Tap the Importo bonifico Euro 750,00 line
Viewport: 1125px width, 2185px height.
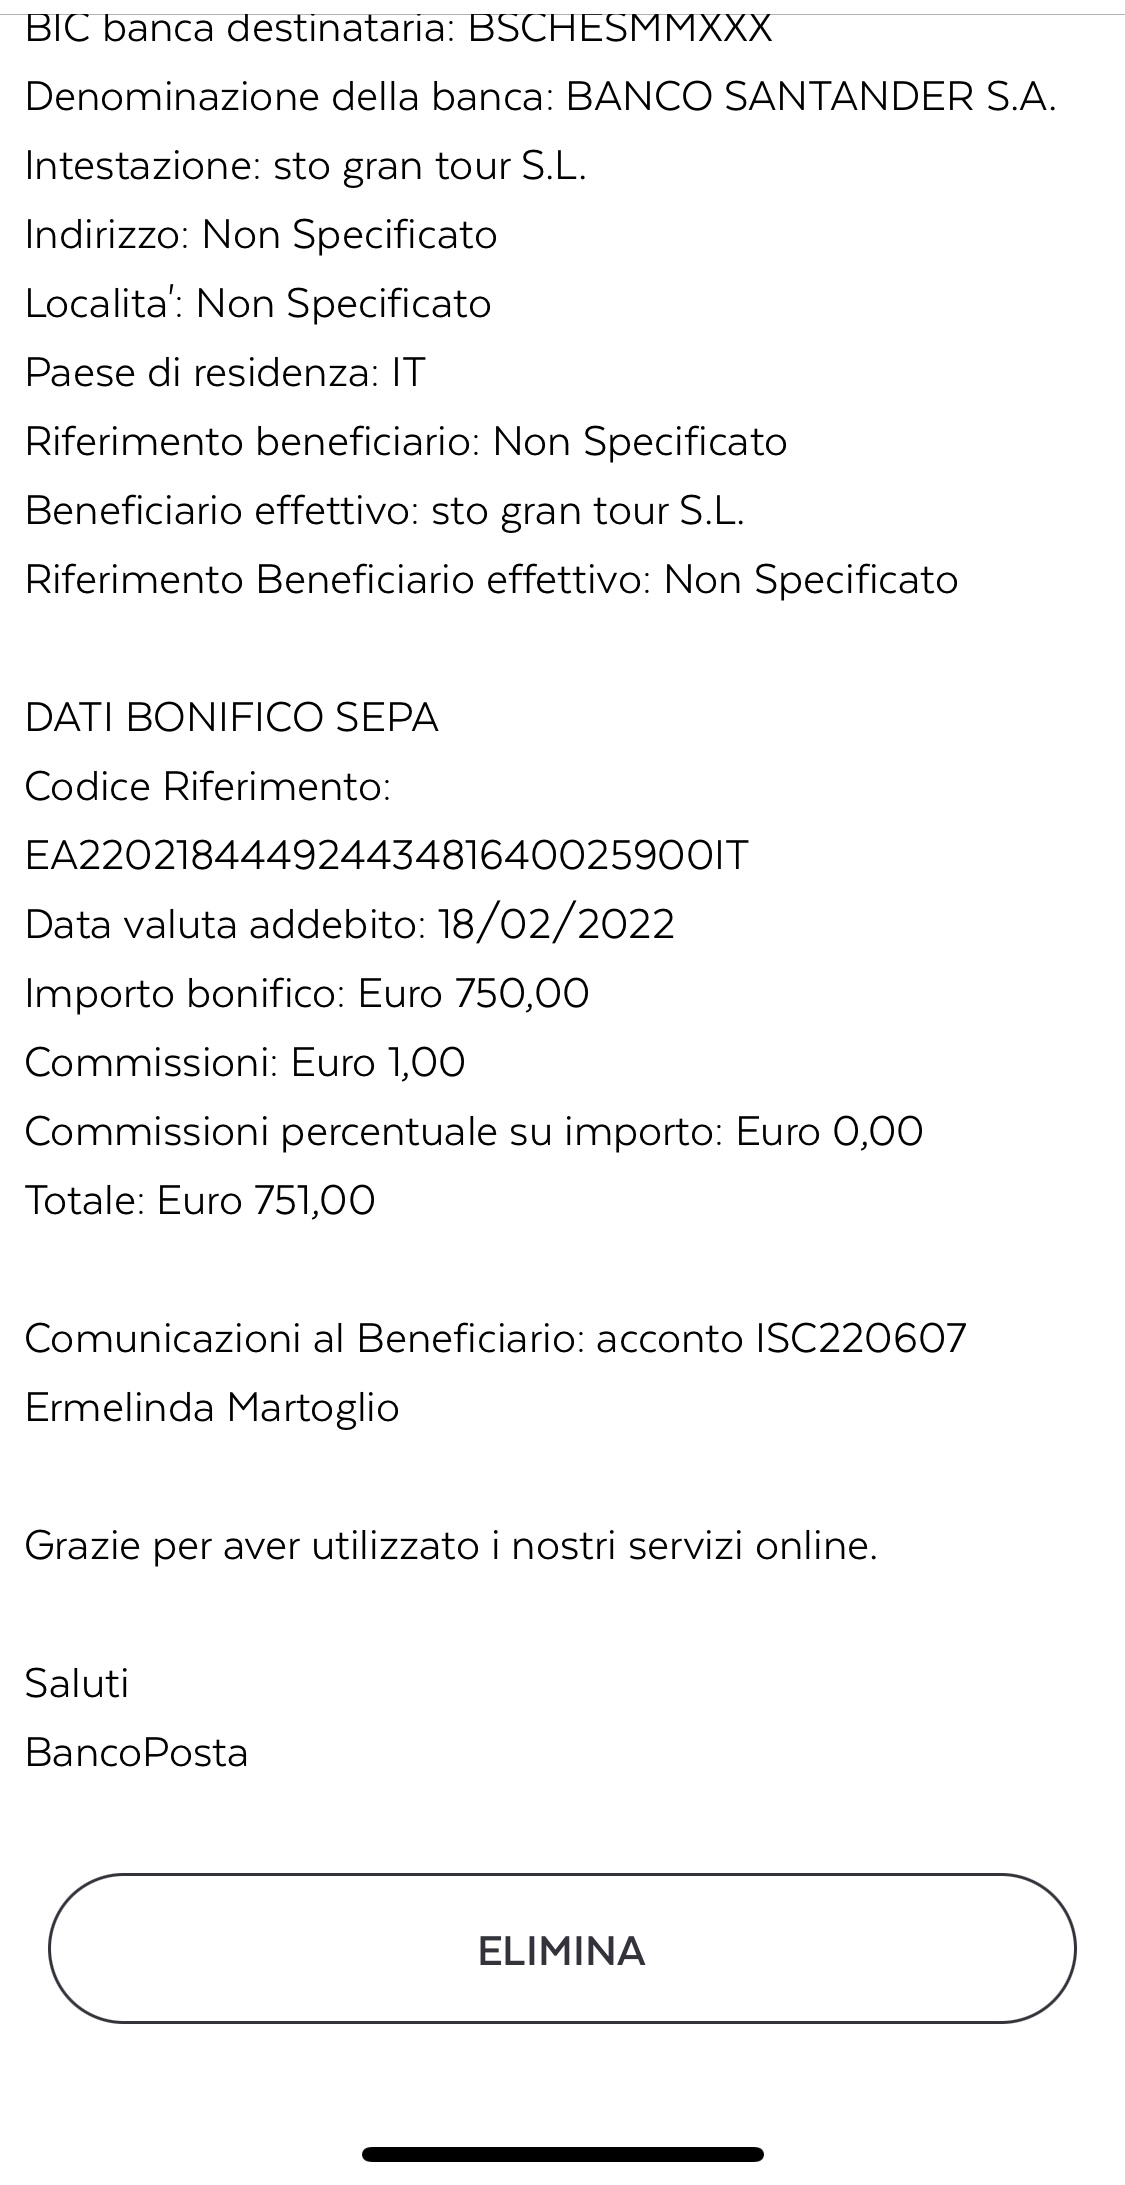[x=307, y=994]
